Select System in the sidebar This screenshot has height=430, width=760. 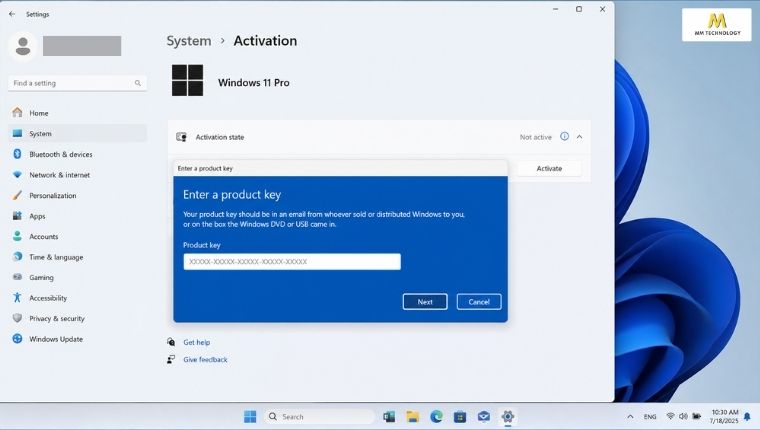[x=78, y=133]
